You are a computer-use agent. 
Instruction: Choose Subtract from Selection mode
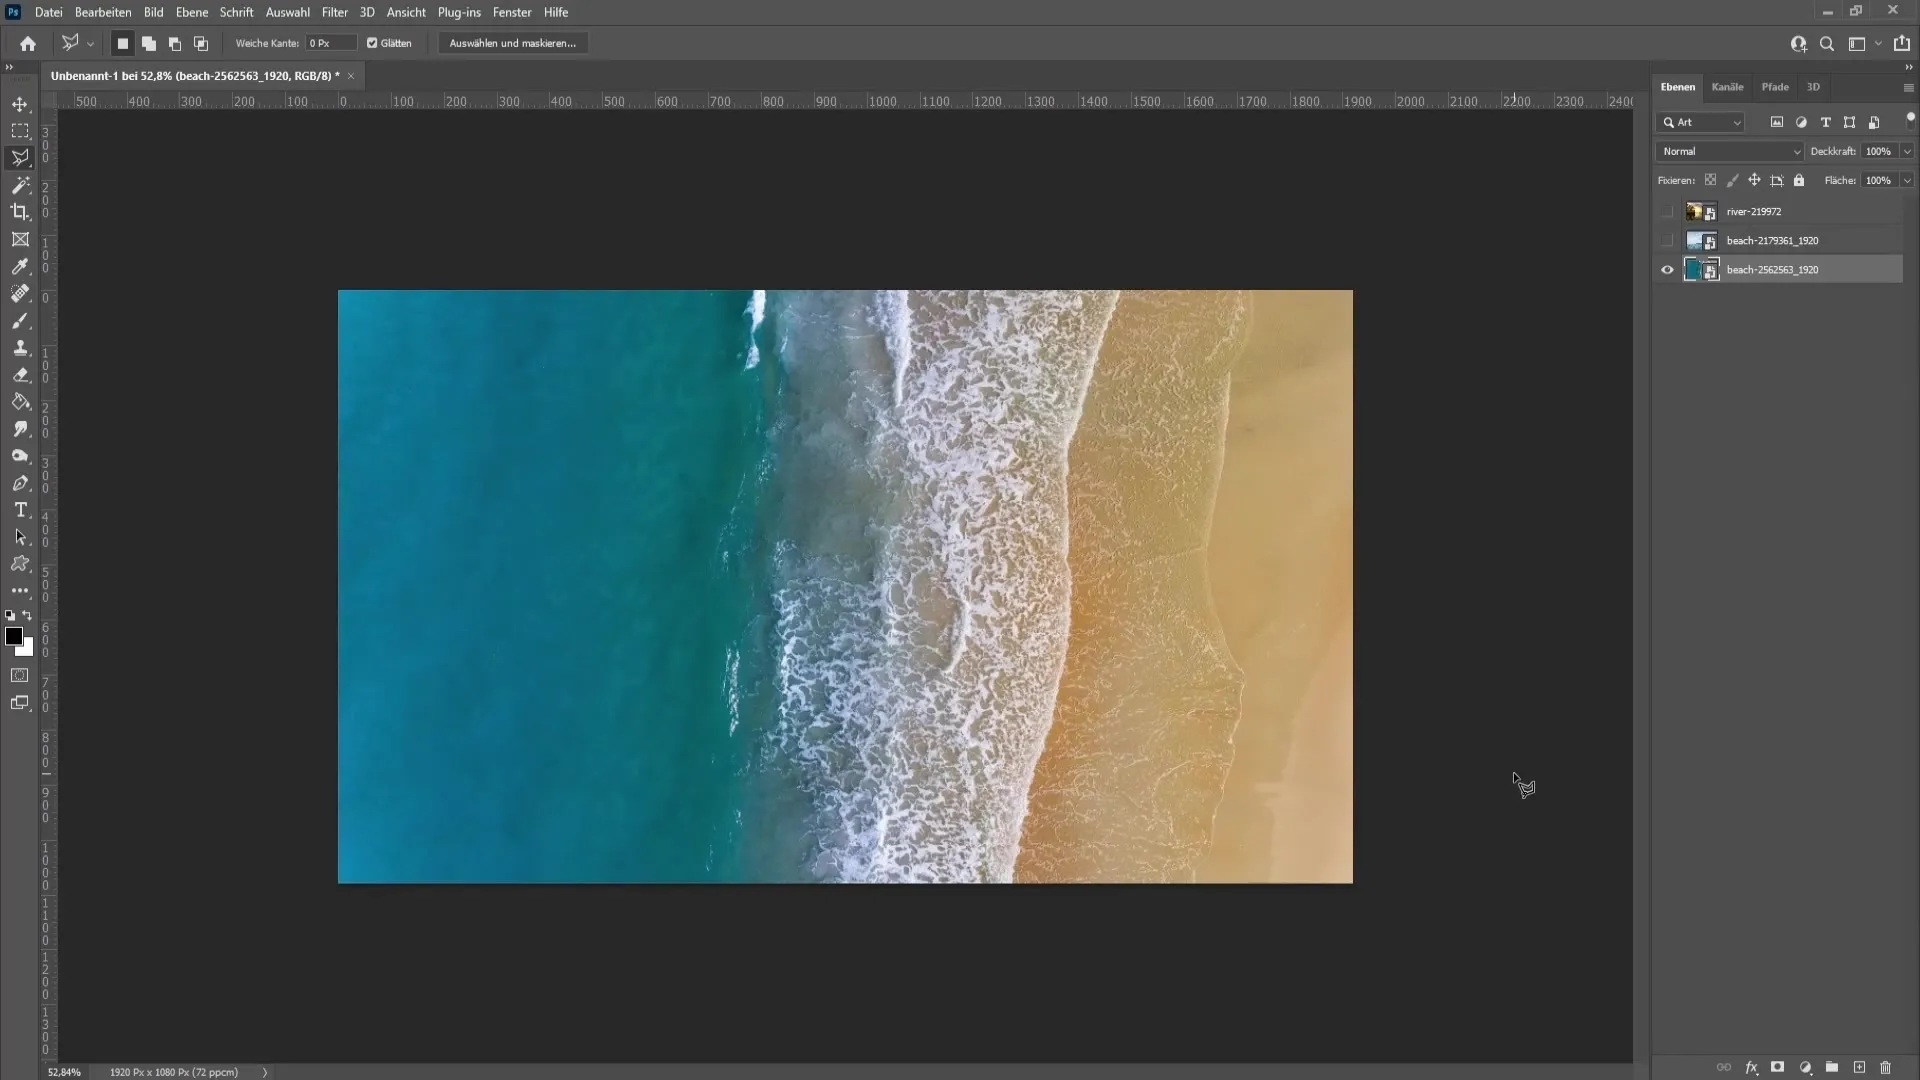(x=175, y=43)
